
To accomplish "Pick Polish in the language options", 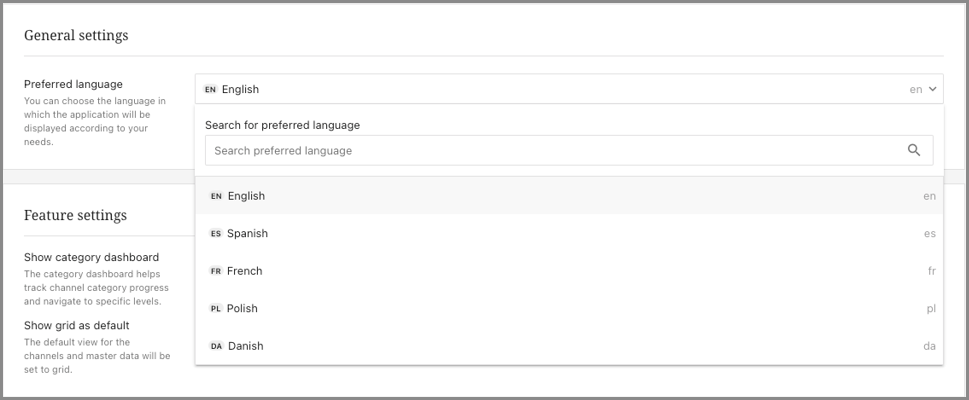I will pos(242,309).
